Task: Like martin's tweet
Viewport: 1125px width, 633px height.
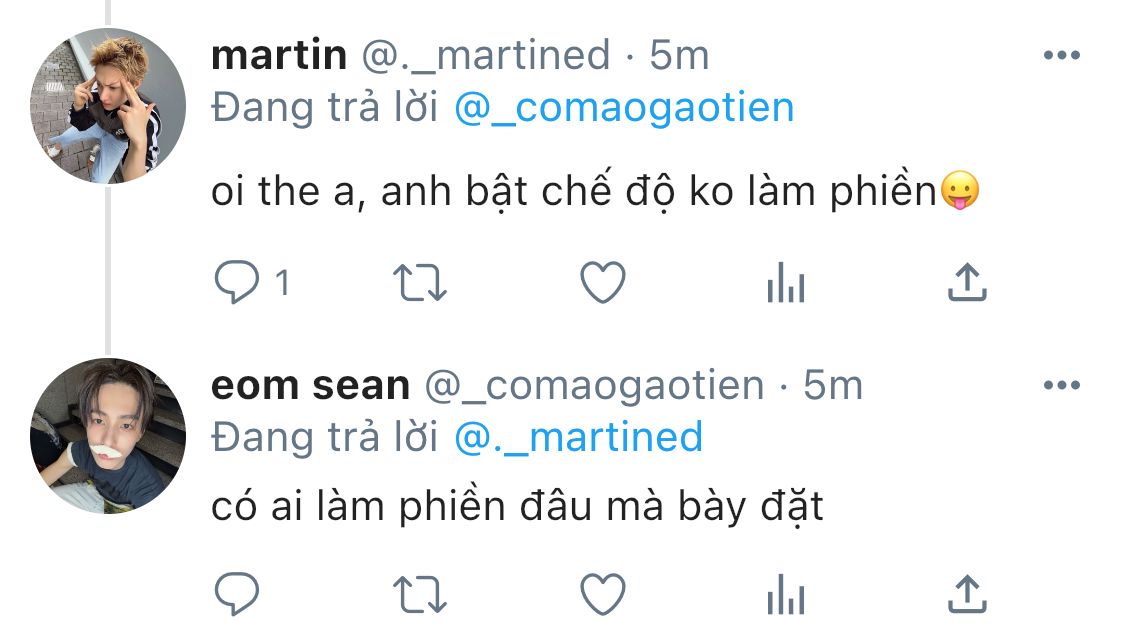Action: tap(603, 282)
